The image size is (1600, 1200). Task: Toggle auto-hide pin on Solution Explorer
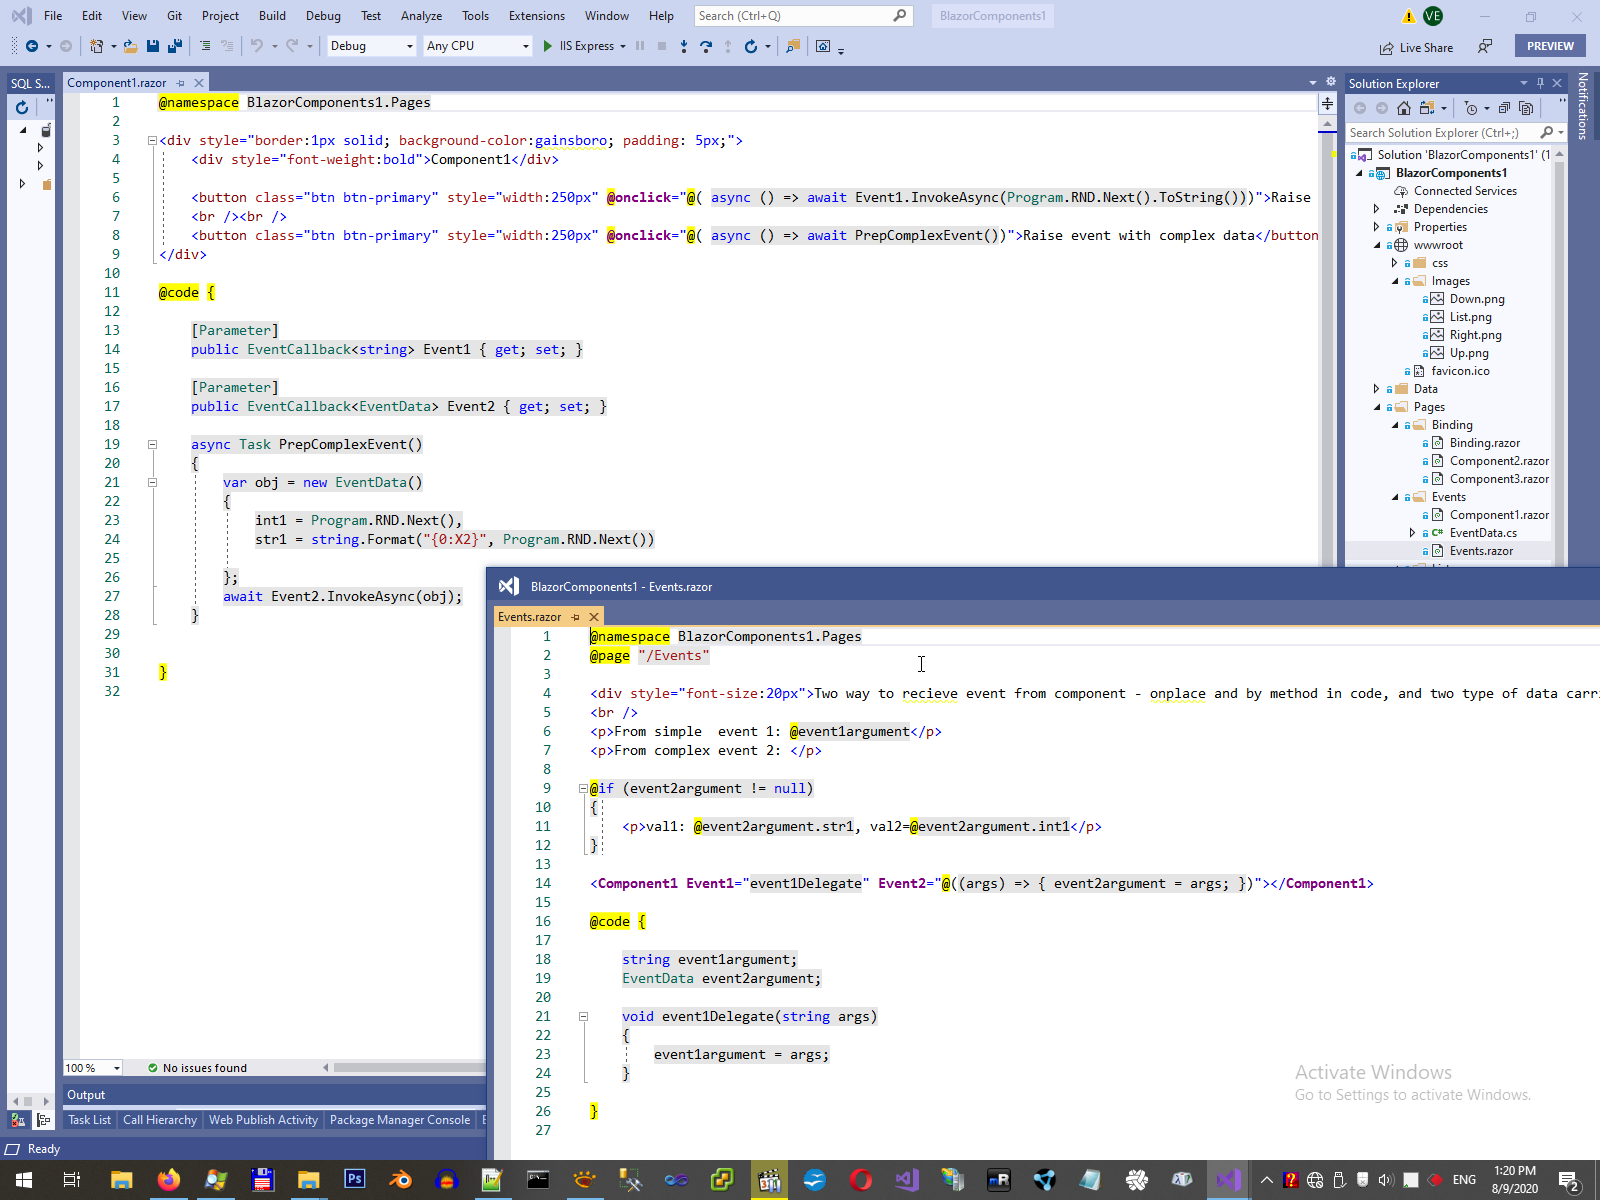(1540, 83)
